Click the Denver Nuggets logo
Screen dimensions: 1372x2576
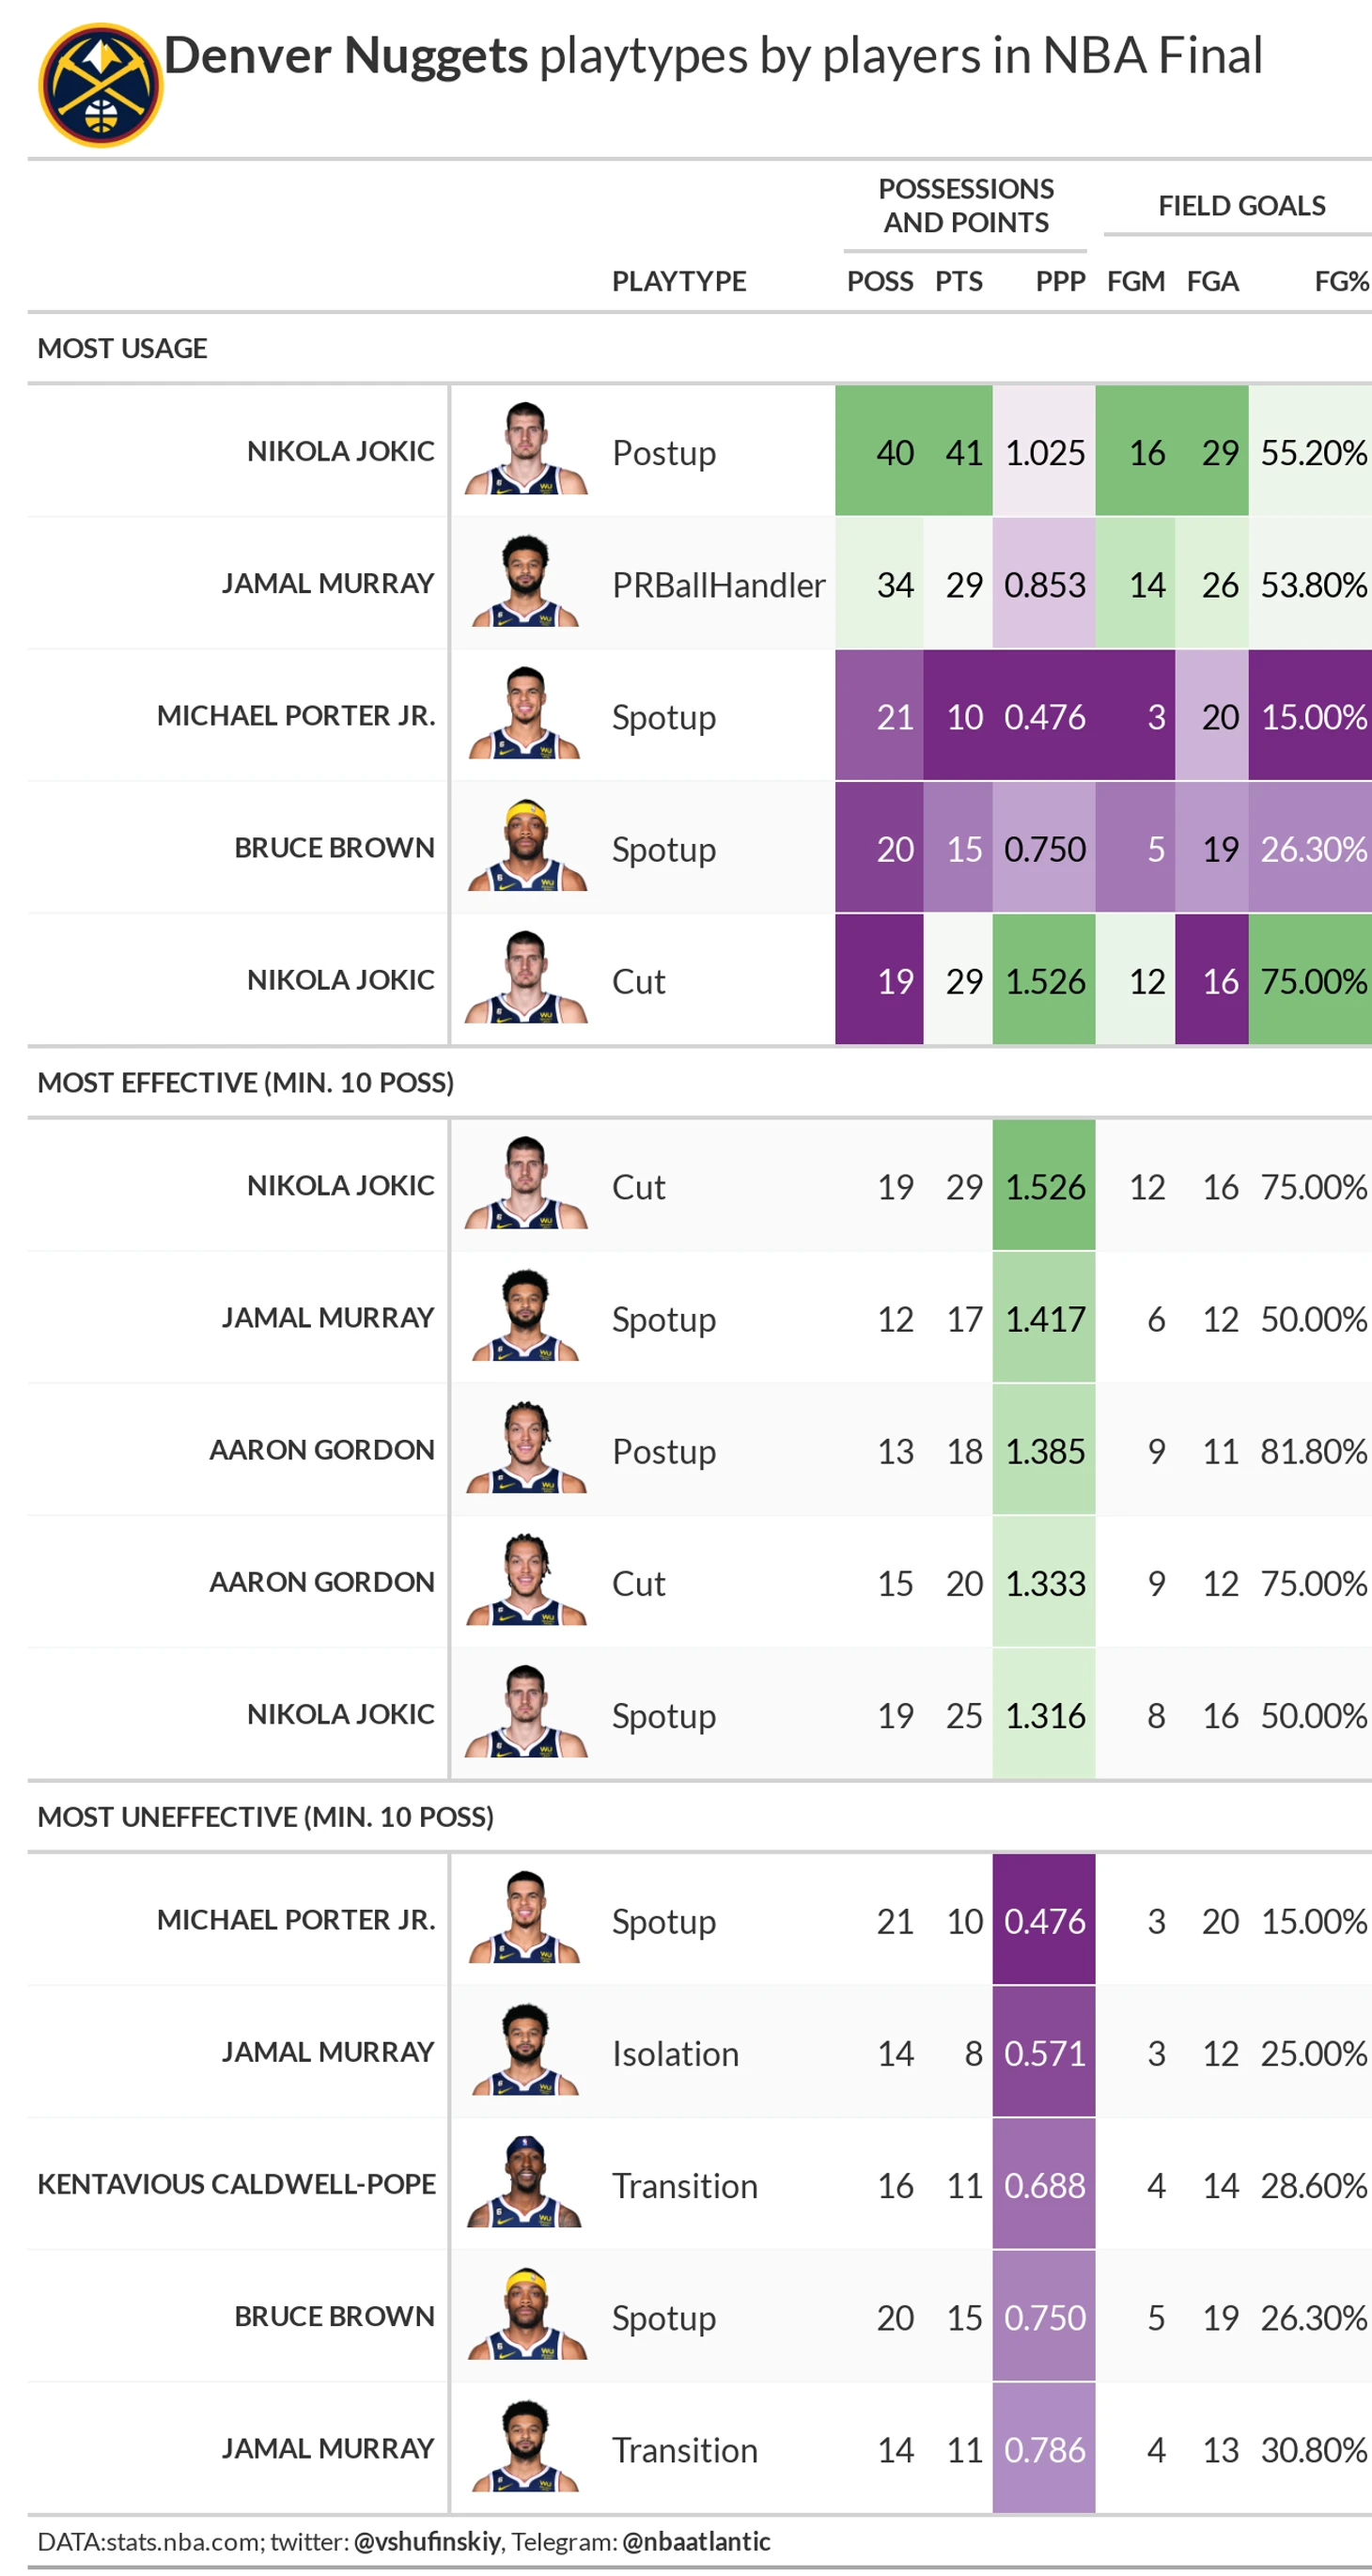click(x=100, y=85)
